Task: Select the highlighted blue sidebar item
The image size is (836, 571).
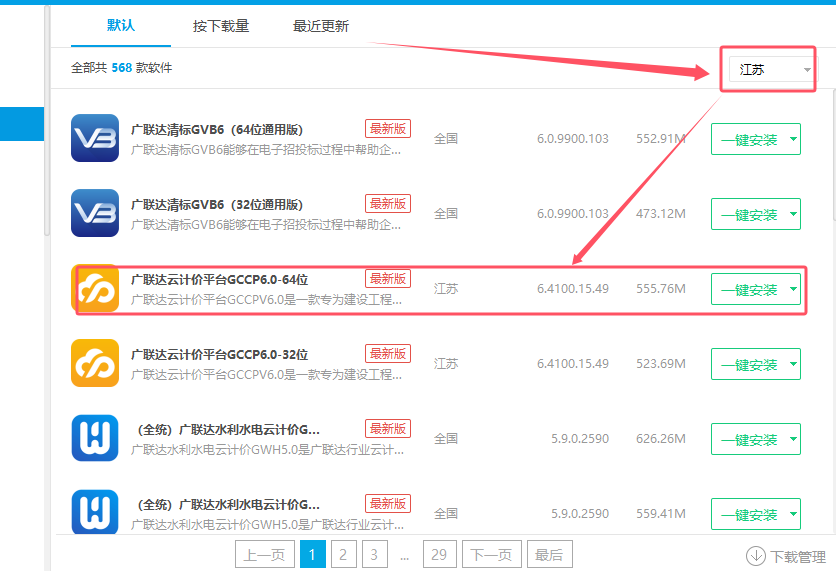Action: pos(22,124)
